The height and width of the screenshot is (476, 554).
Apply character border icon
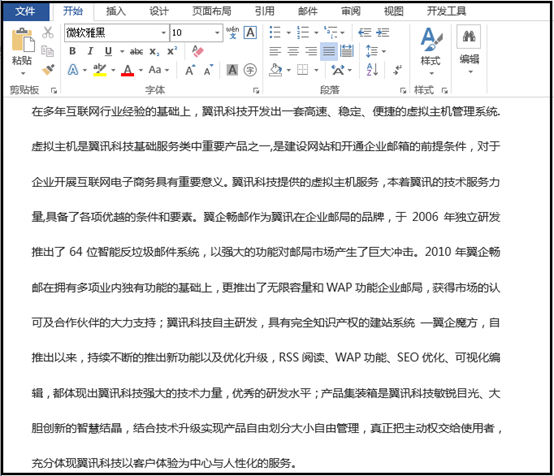coord(250,33)
